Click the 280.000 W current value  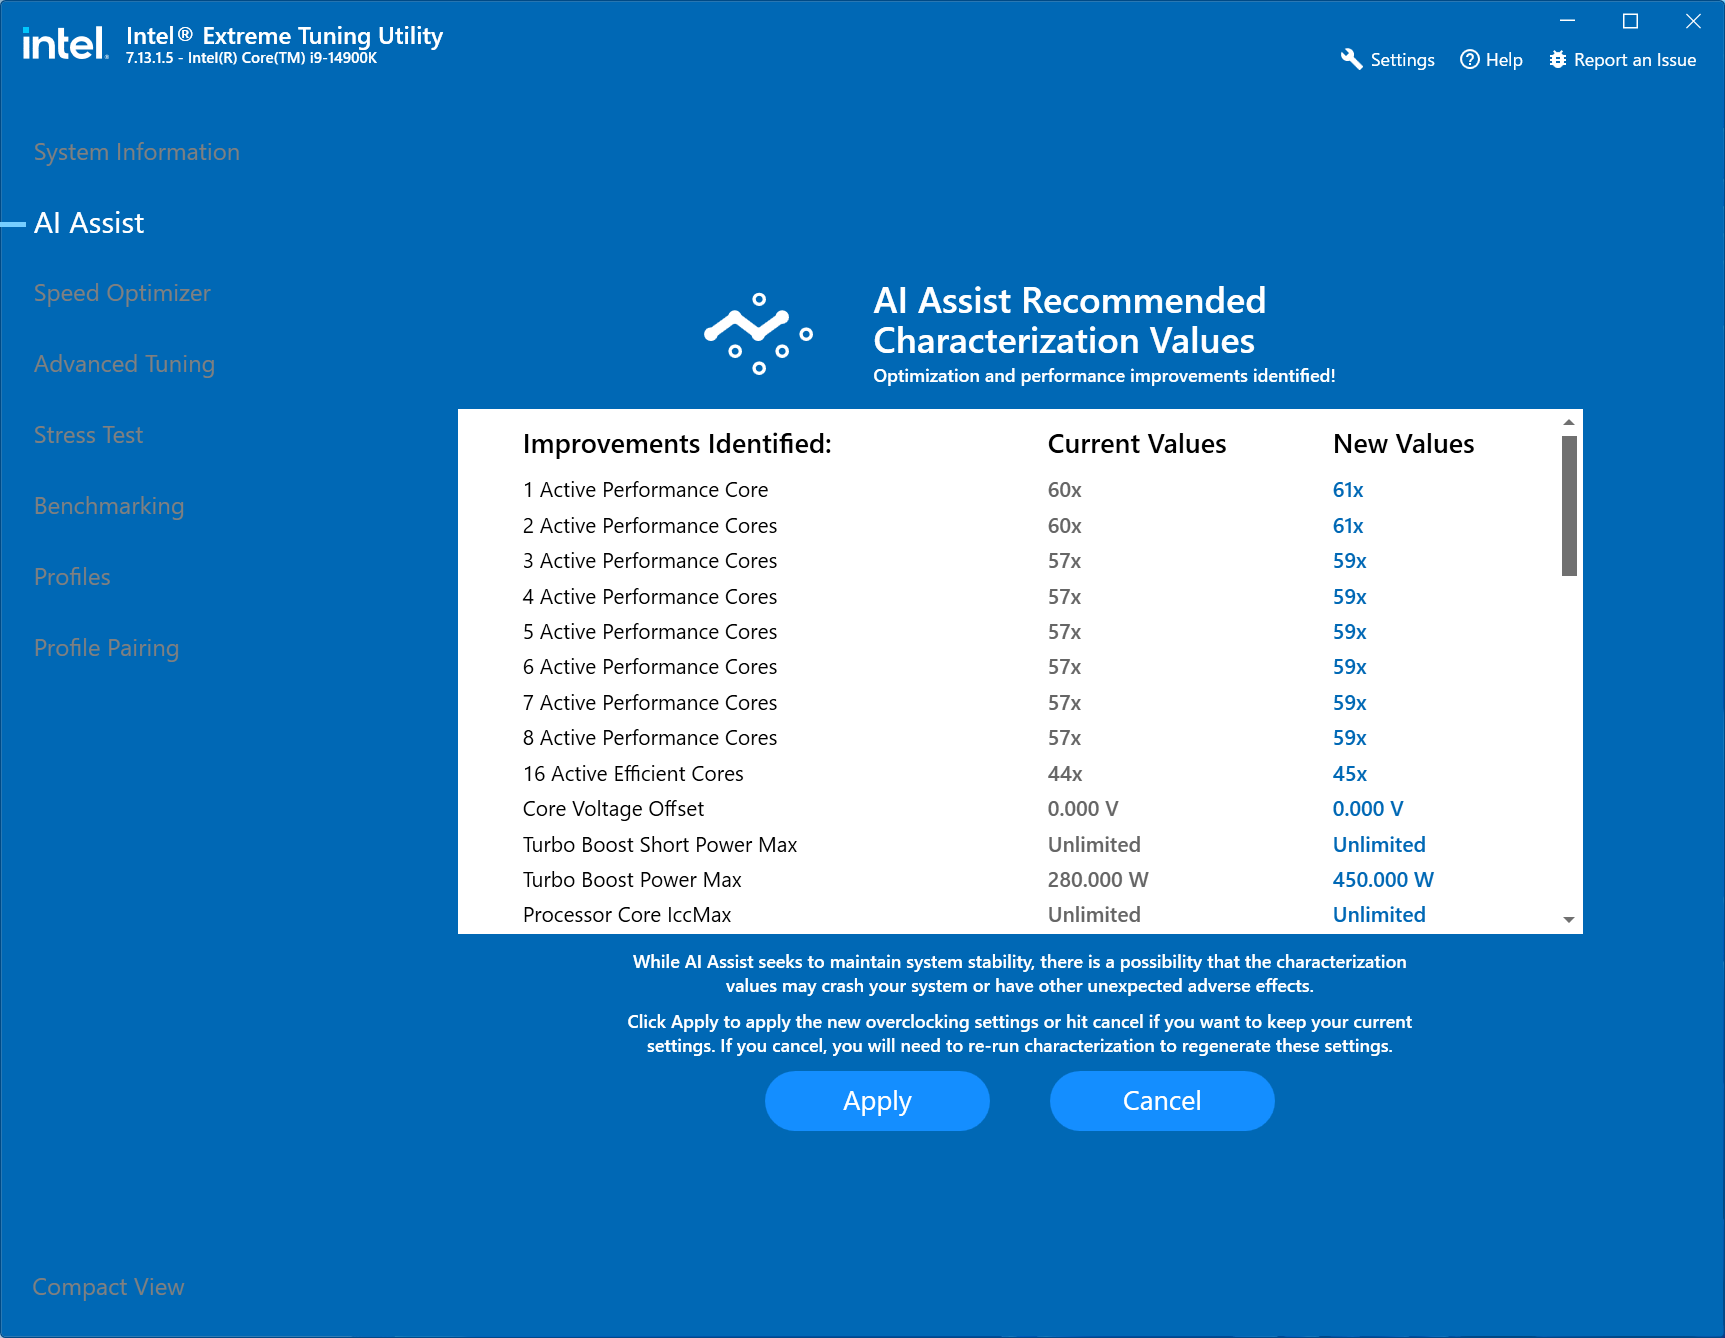coord(1098,880)
